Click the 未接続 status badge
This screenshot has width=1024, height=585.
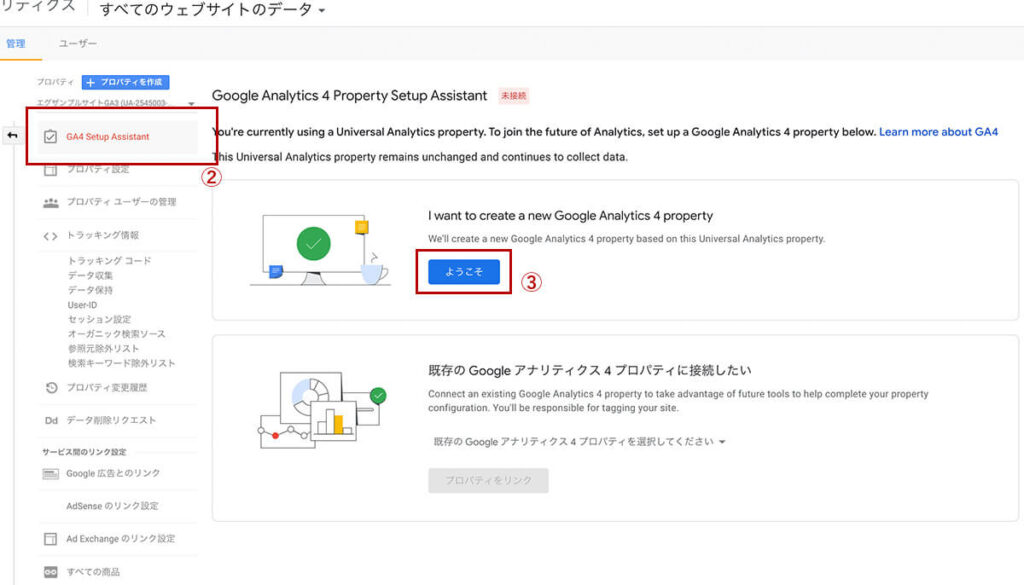click(x=513, y=96)
